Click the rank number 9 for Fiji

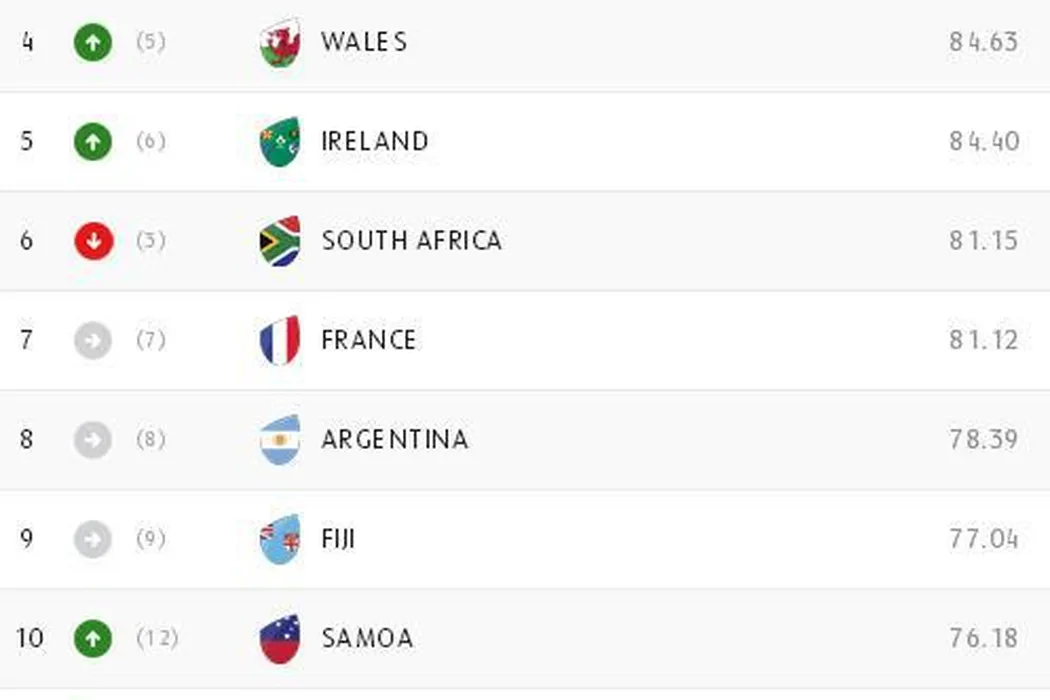(27, 539)
